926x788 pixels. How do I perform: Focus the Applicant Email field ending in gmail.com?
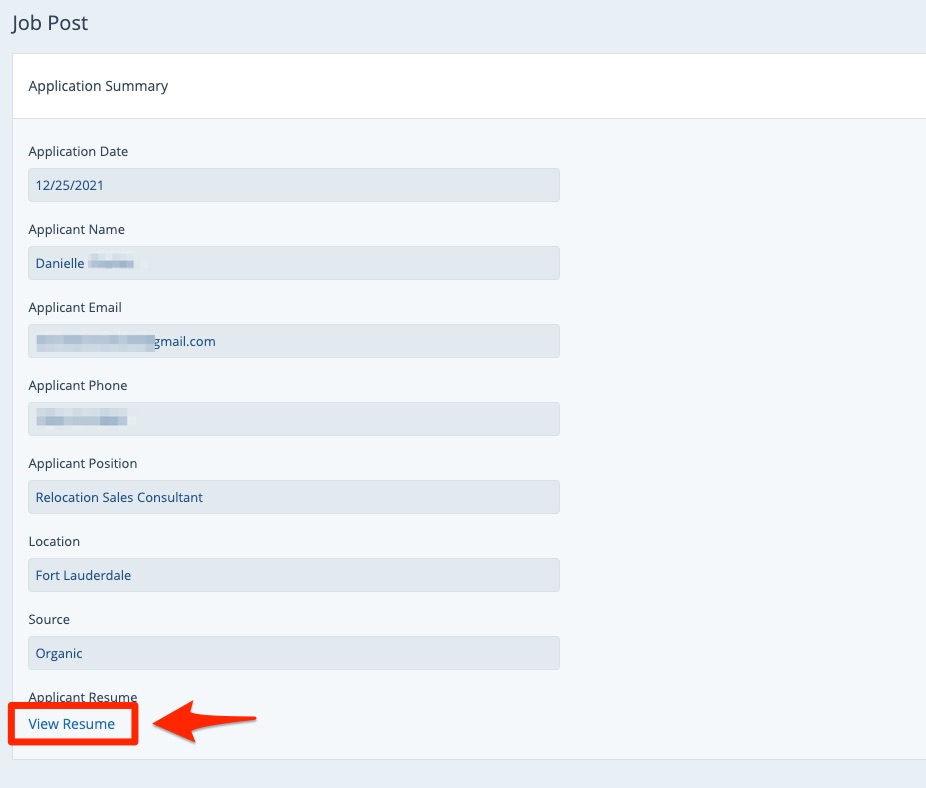point(293,341)
